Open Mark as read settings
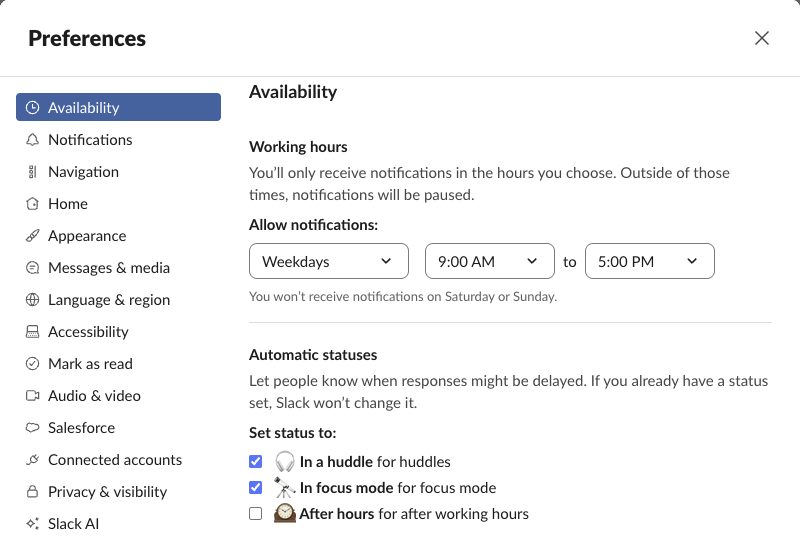 118,363
